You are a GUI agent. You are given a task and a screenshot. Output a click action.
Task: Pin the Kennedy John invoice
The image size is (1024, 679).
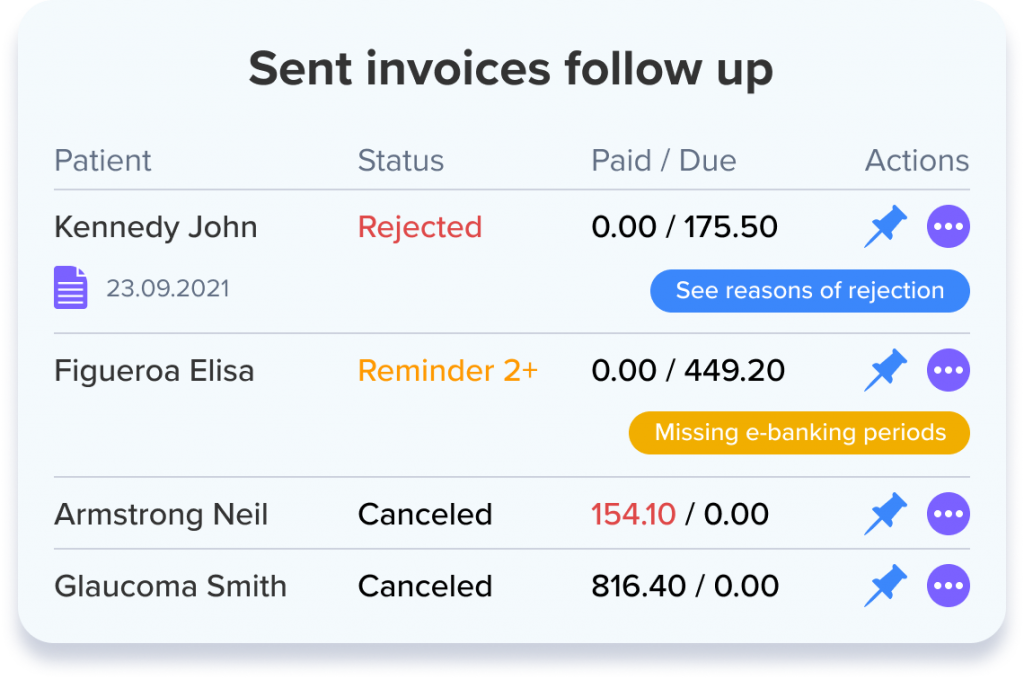pyautogui.click(x=885, y=228)
